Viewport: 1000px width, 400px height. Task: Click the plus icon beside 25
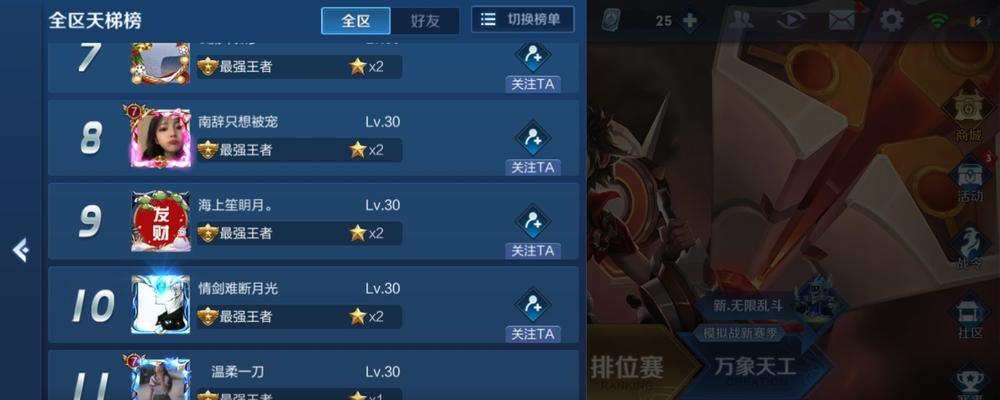pos(689,21)
